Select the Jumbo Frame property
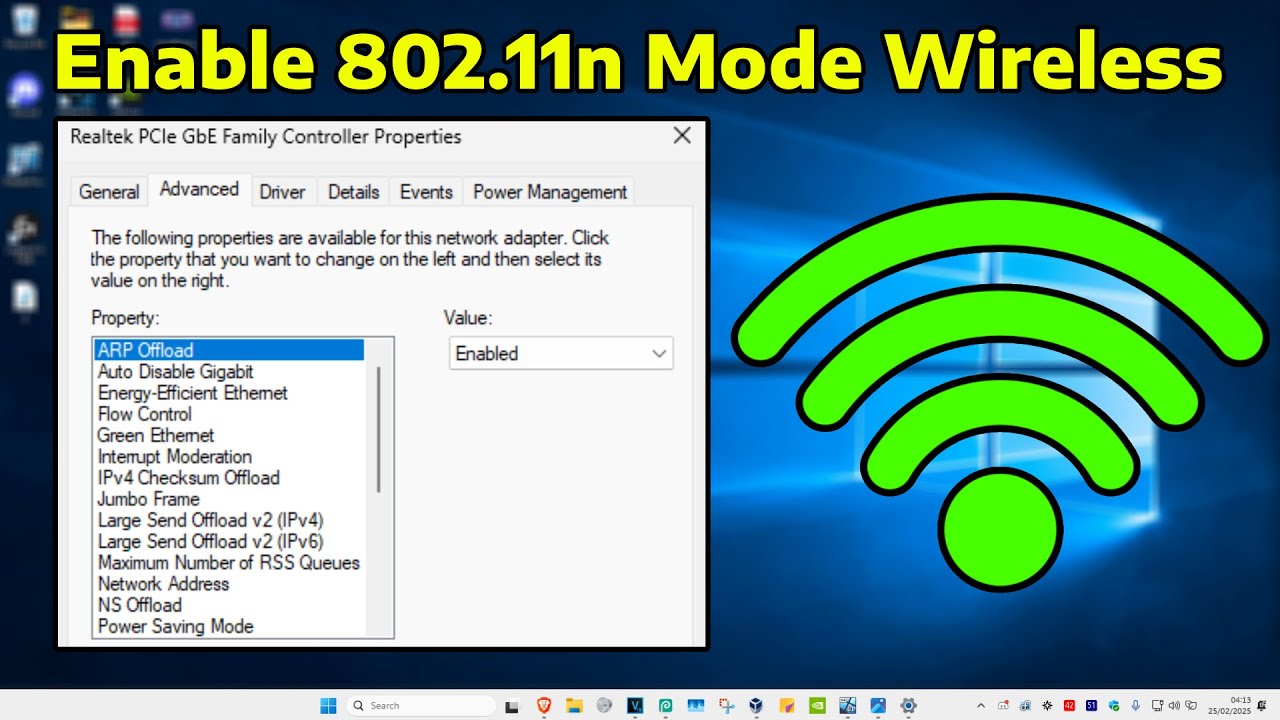Image resolution: width=1280 pixels, height=720 pixels. [x=149, y=499]
